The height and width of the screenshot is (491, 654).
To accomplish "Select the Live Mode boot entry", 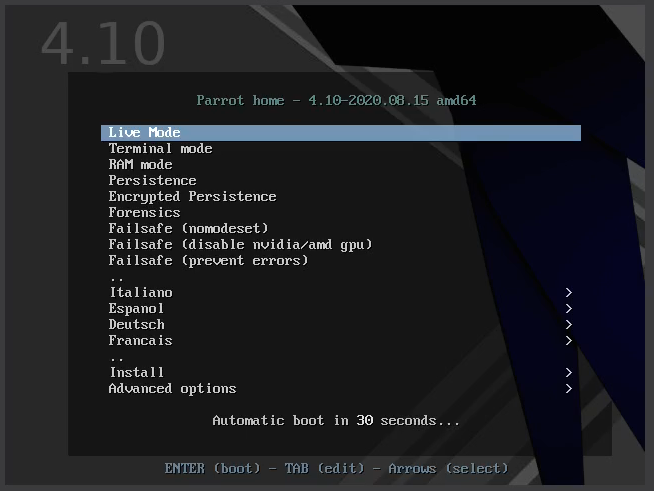I will click(341, 133).
